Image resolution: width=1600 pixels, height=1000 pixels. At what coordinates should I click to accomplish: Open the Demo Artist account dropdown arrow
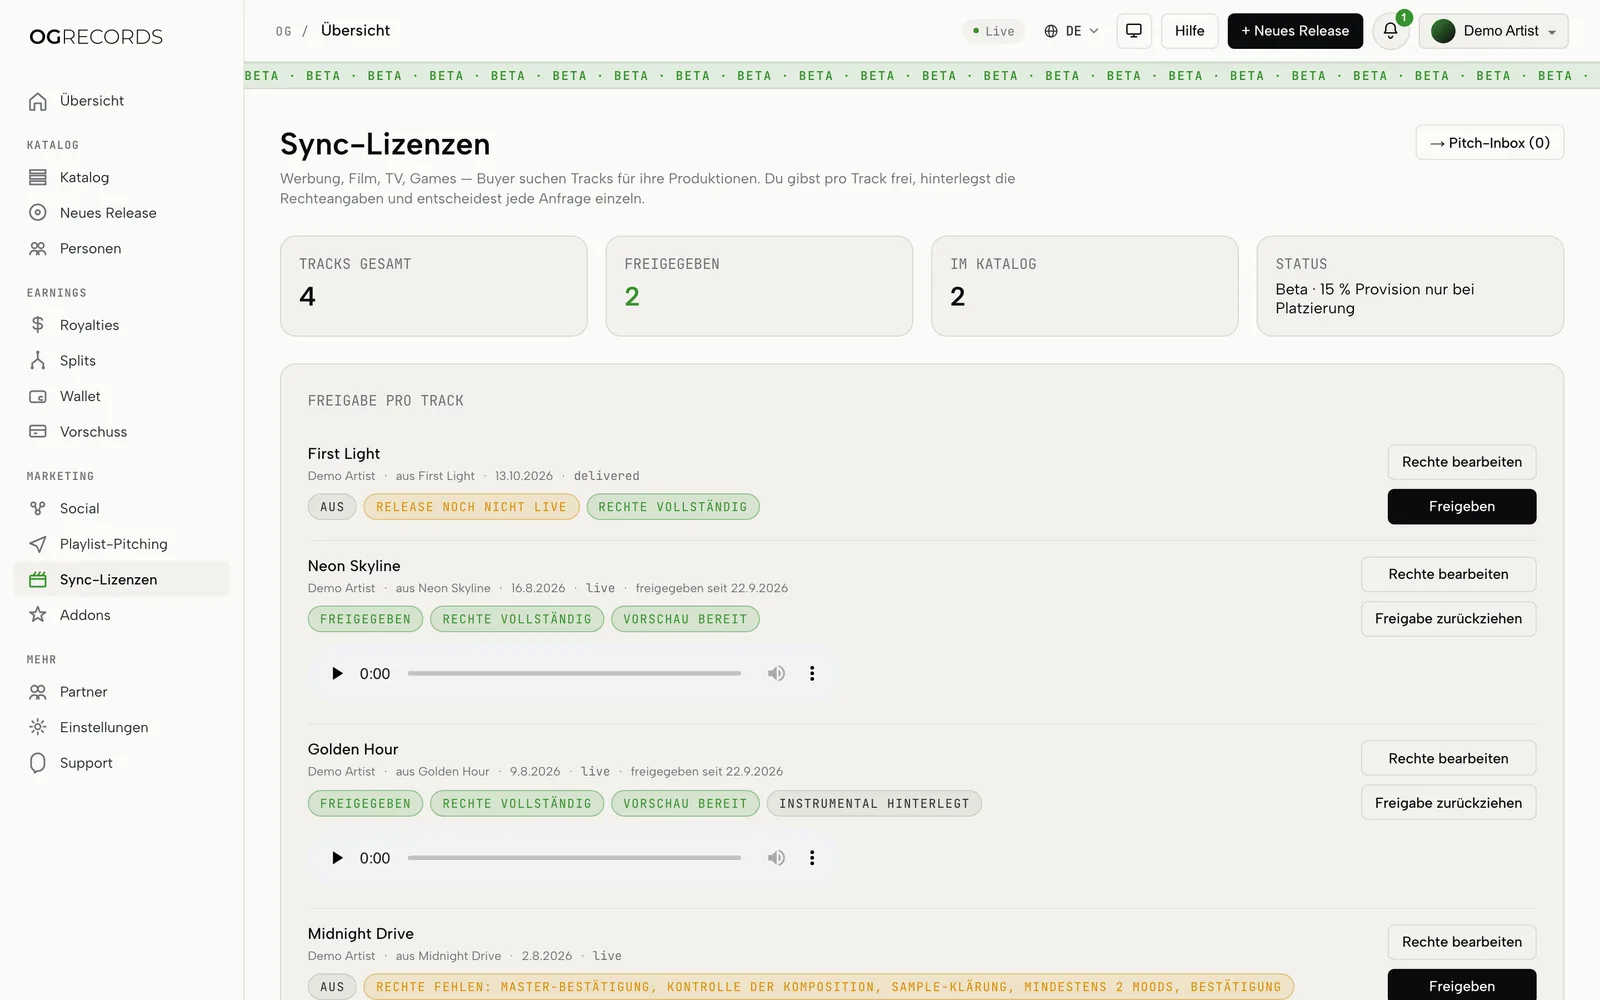1552,32
